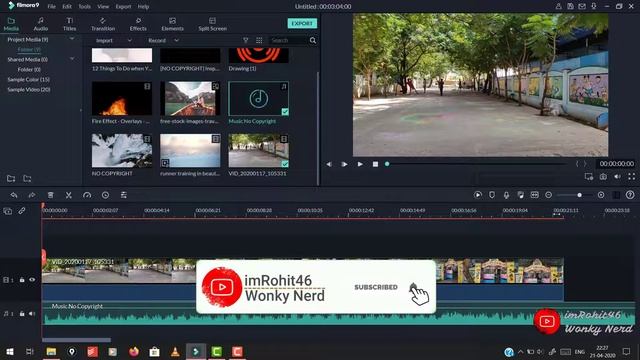
Task: Select the Music No Copyright media item
Action: [x=258, y=99]
